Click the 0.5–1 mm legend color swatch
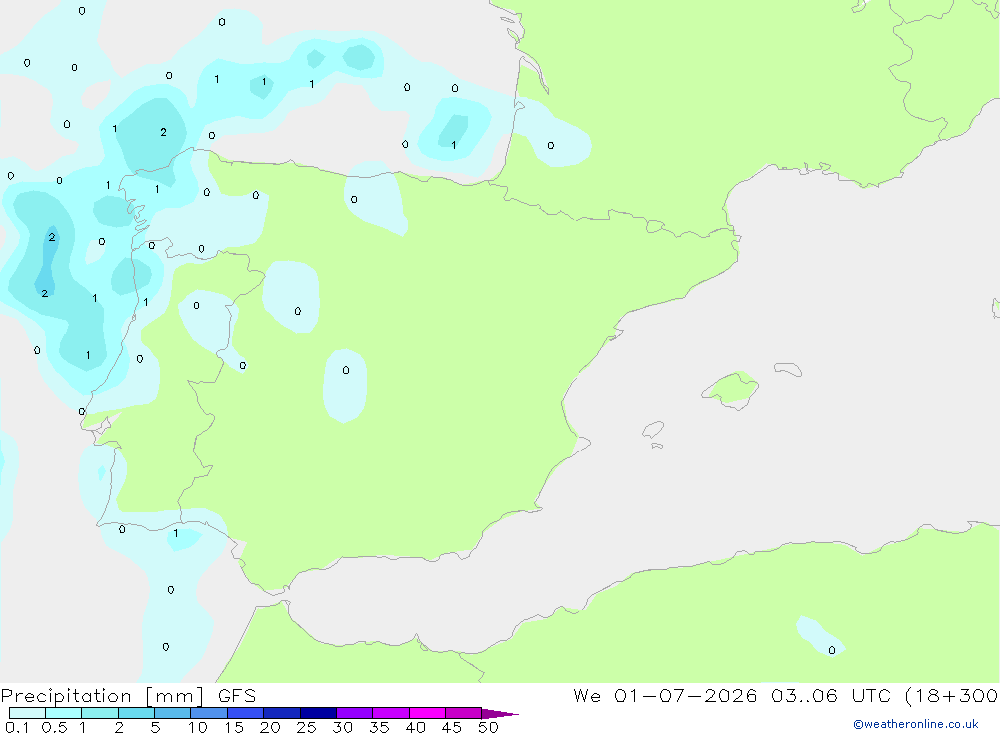Screen dimensions: 1000x733 point(64,713)
